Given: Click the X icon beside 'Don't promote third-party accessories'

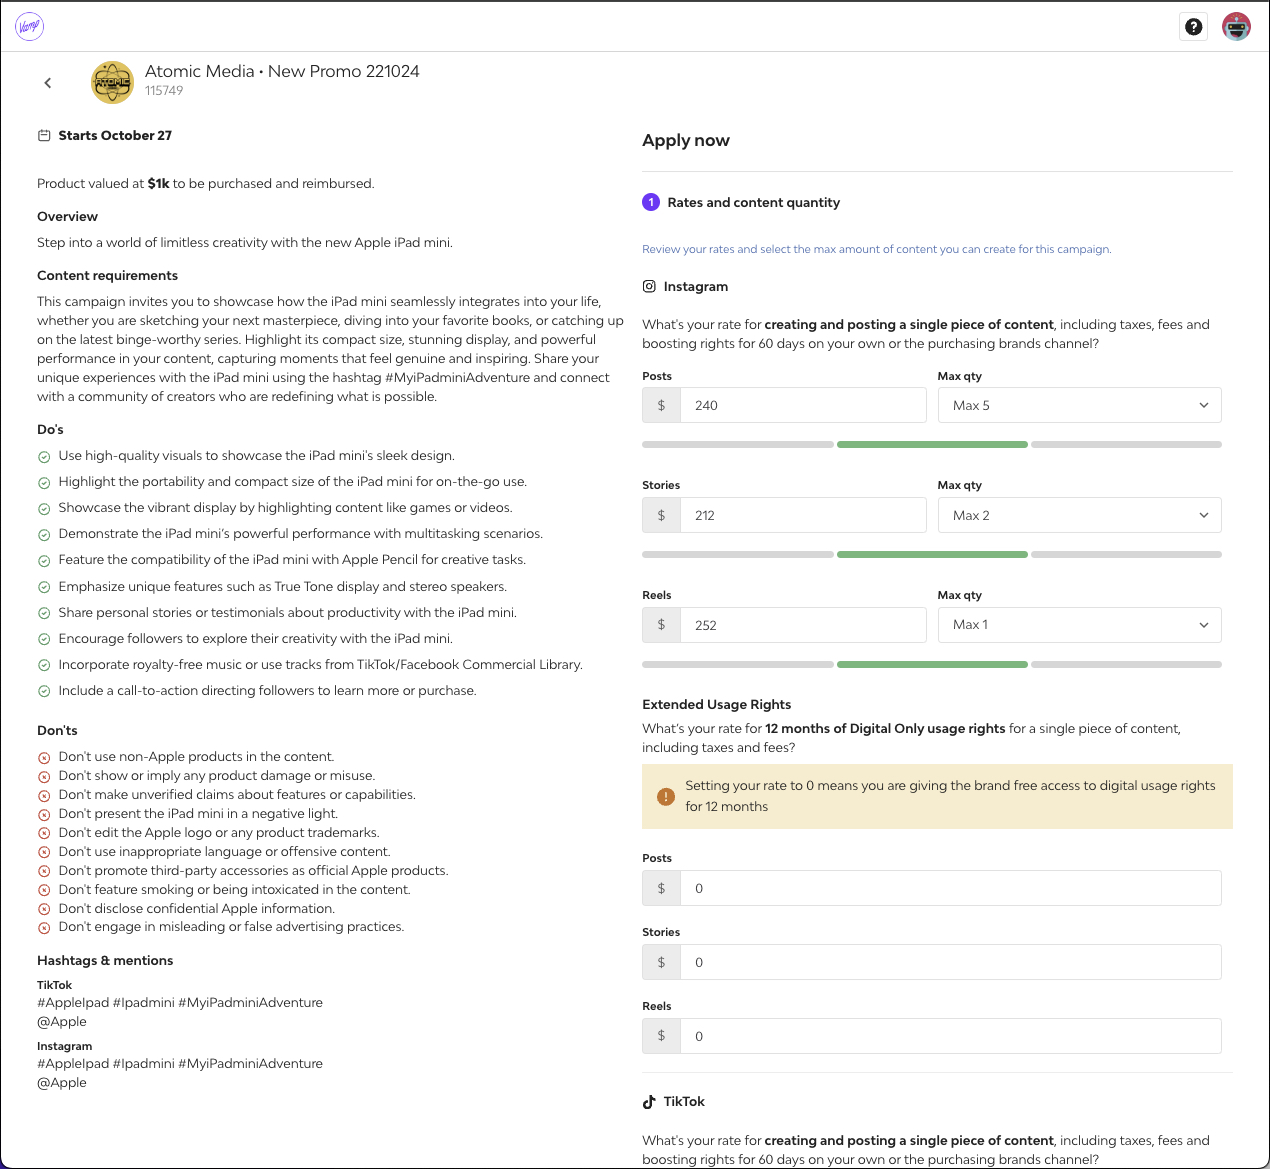Looking at the screenshot, I should point(44,872).
